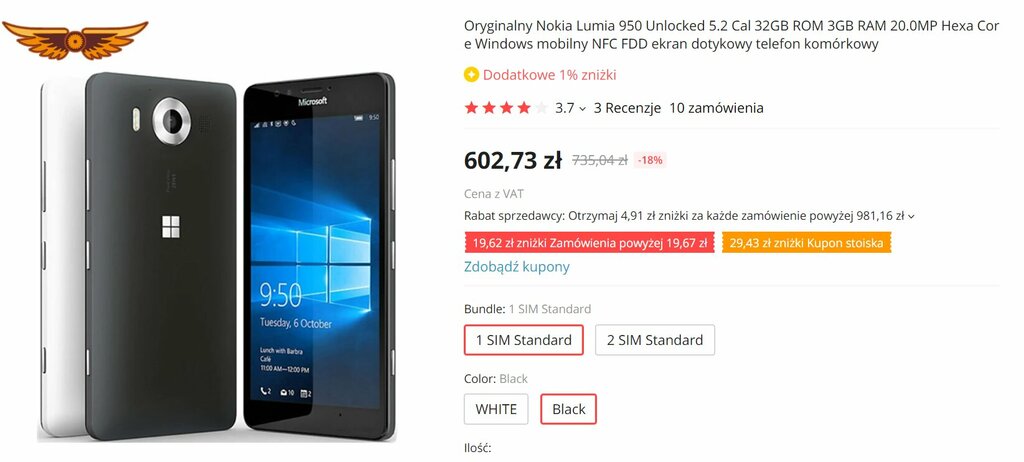Viewport: 1024px width, 462px height.
Task: Click the yellow coin discount icon
Action: tap(472, 75)
